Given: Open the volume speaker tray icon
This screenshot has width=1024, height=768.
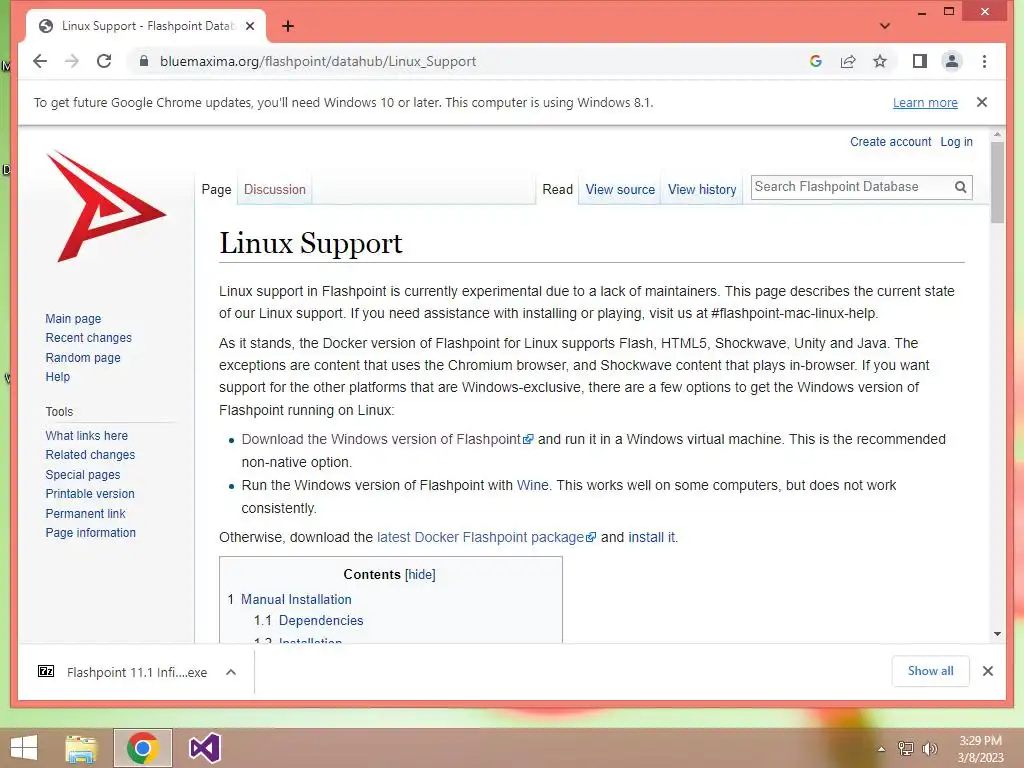Looking at the screenshot, I should [930, 748].
